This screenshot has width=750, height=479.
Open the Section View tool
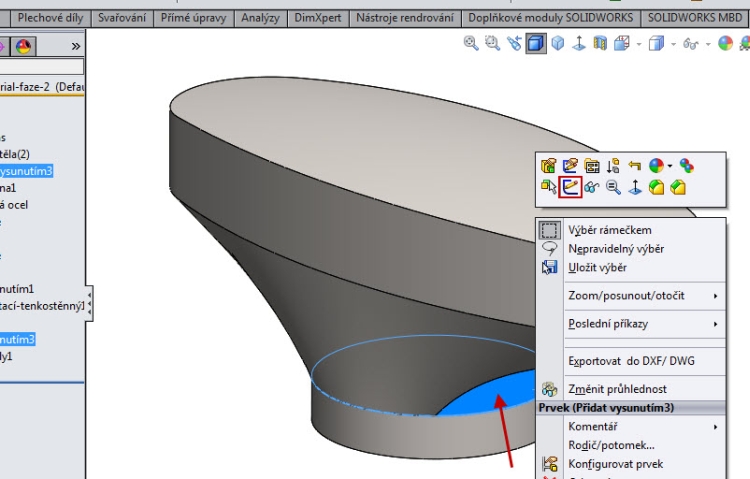[x=600, y=44]
